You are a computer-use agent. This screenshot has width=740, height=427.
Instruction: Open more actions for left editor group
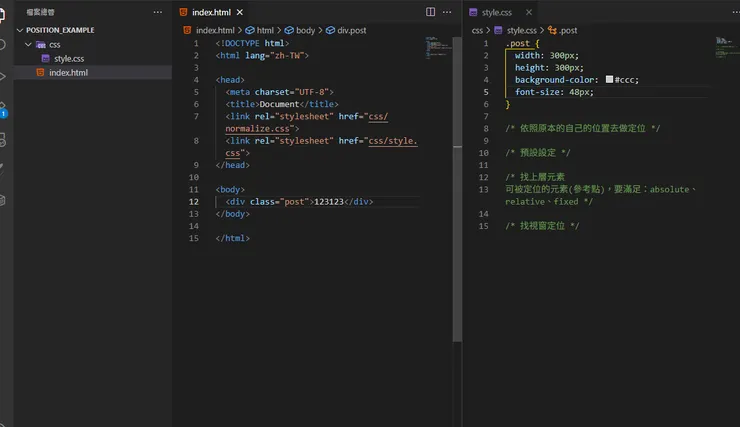(449, 12)
